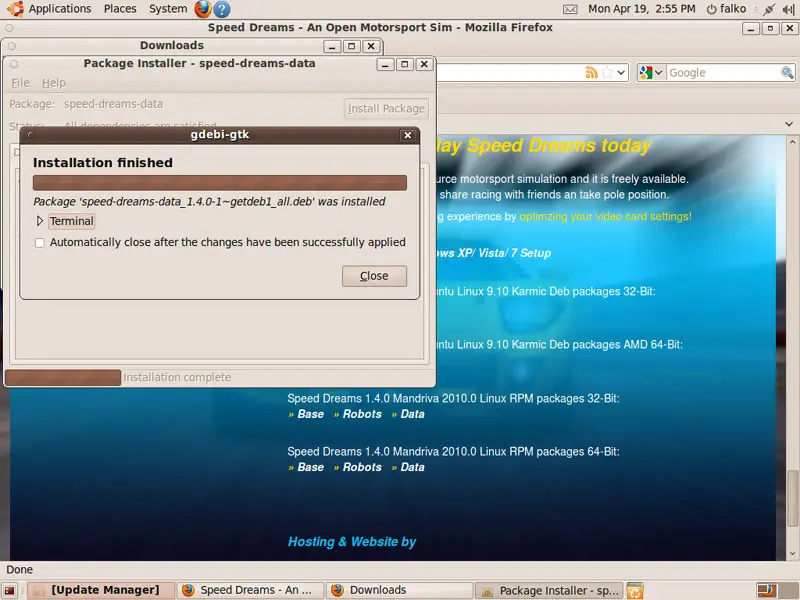Focus the Google search input field
Screen dimensions: 800x600
723,72
